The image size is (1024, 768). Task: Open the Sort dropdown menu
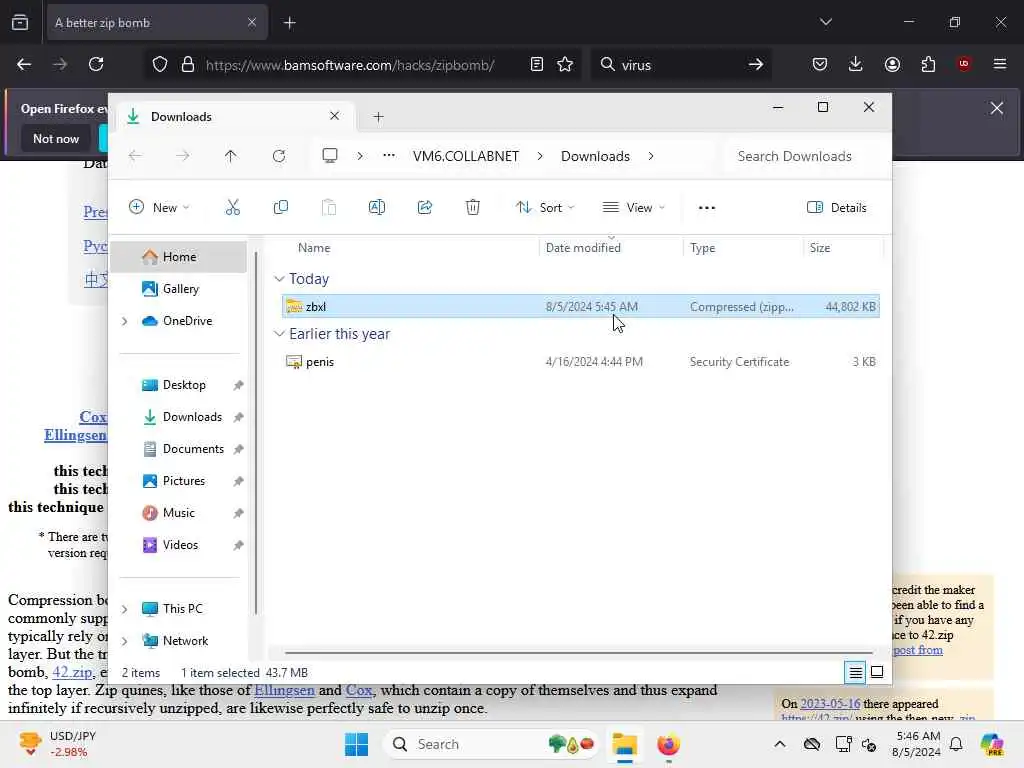tap(545, 208)
